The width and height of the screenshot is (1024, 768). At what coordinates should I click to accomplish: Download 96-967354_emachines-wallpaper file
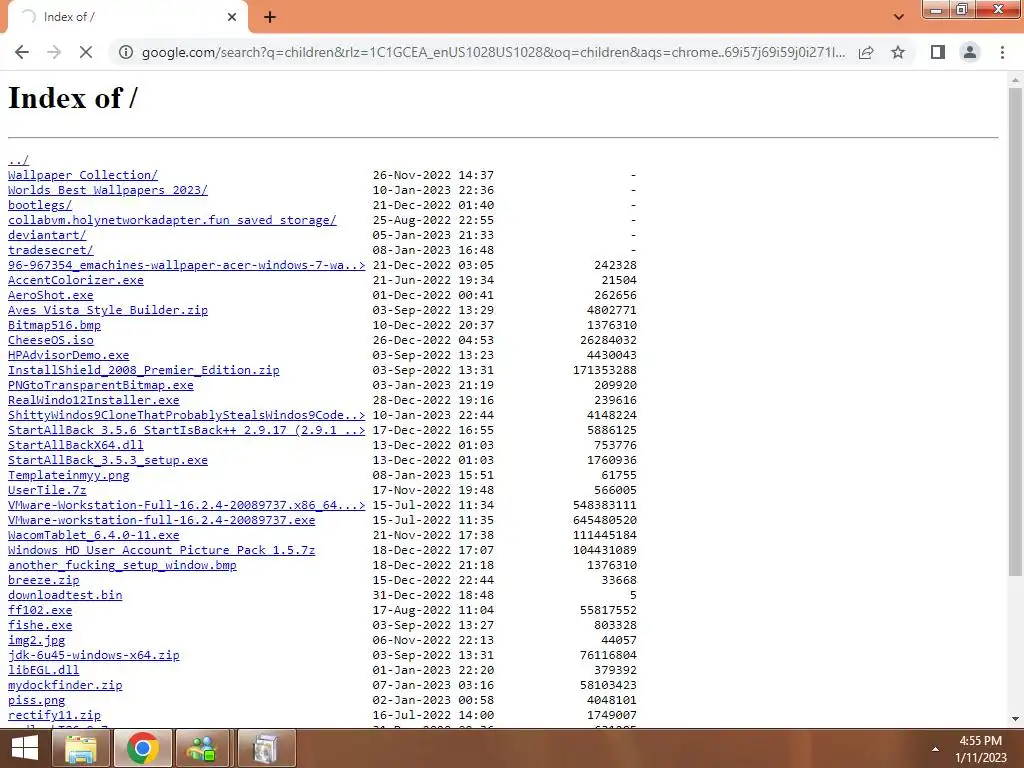187,265
